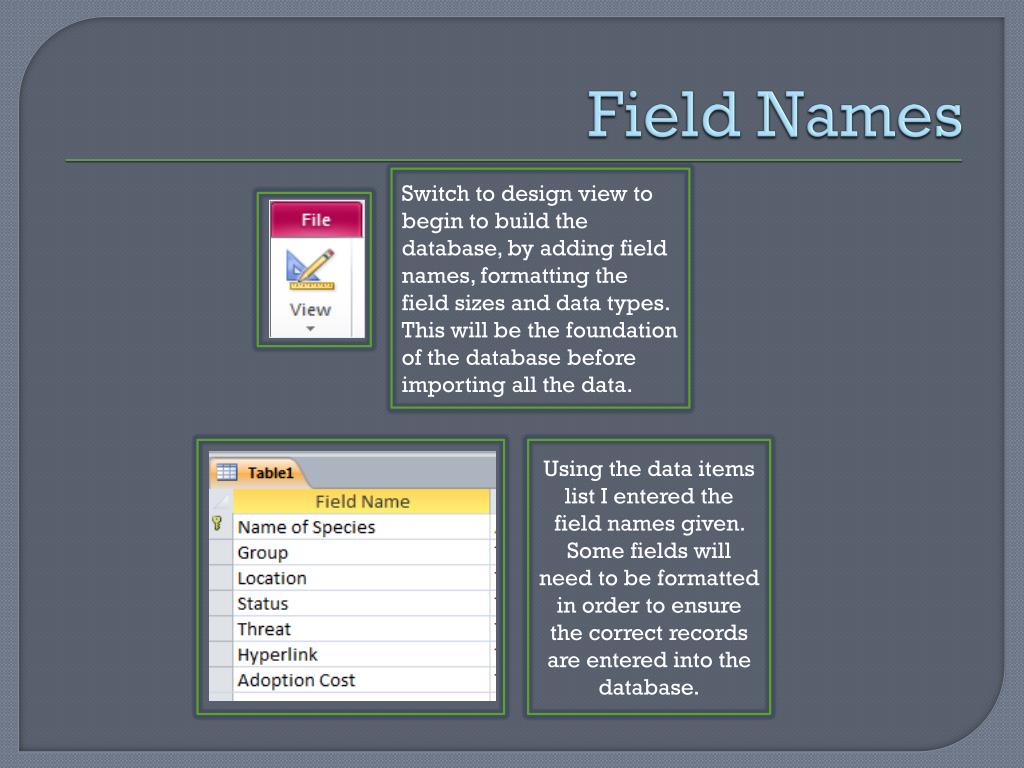This screenshot has height=768, width=1024.
Task: Click the View button label
Action: [310, 310]
